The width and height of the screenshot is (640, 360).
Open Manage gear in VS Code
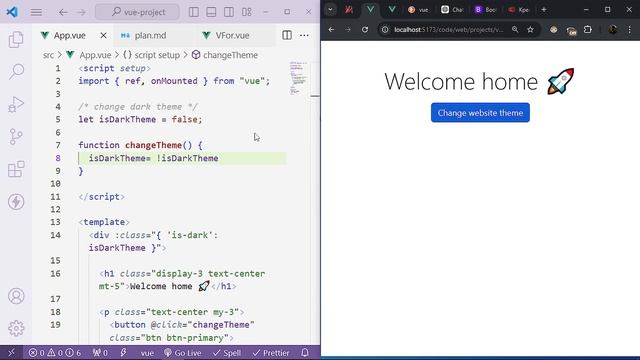point(16,328)
